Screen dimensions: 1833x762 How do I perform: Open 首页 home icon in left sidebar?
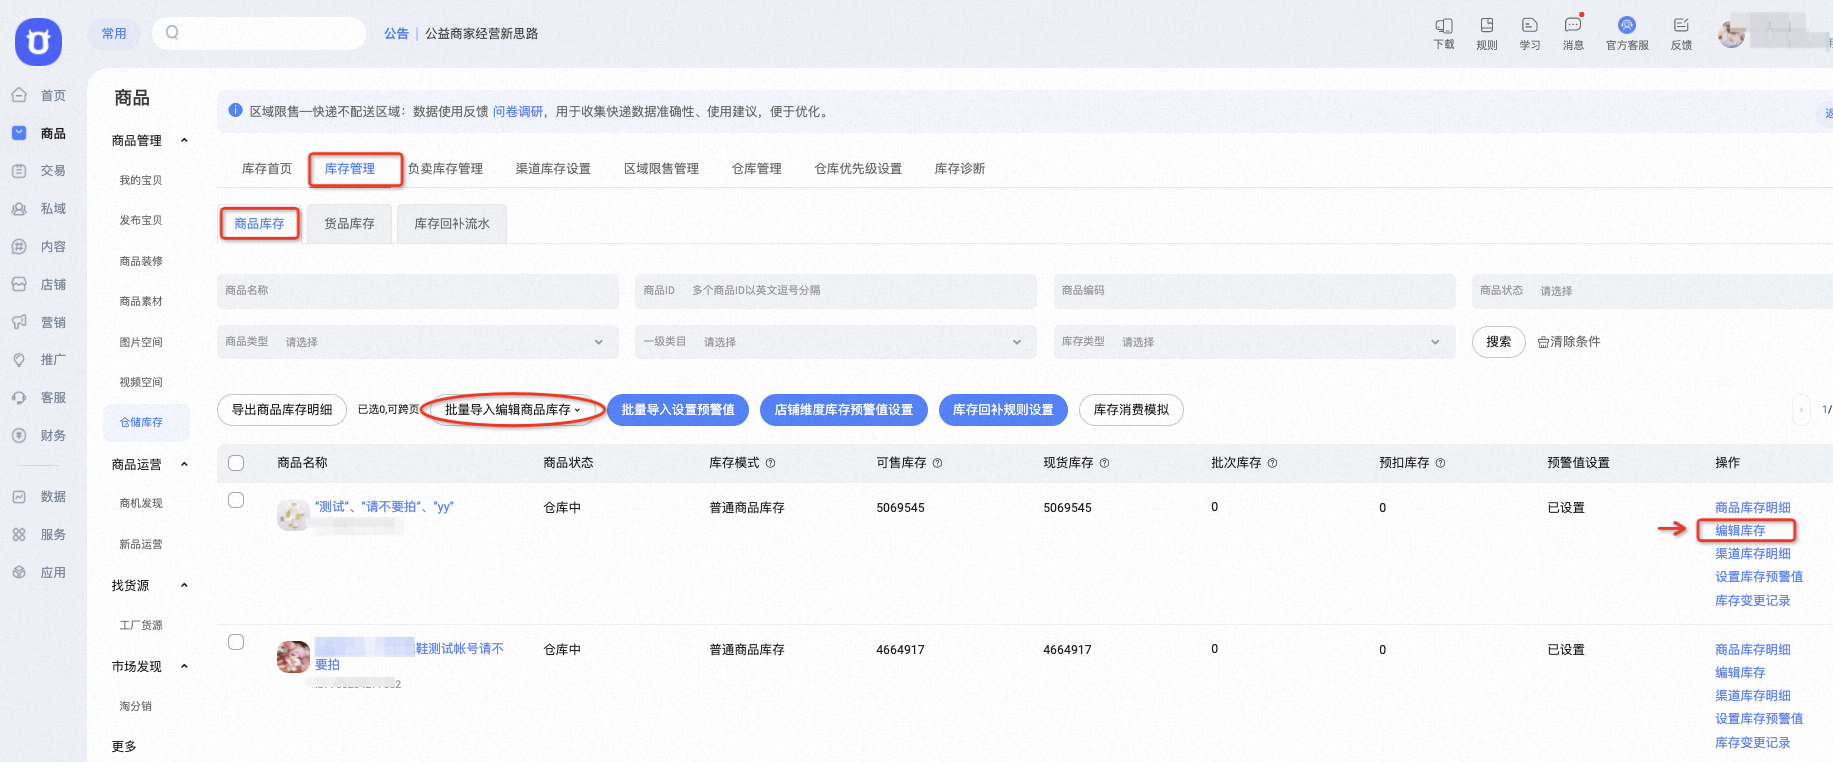19,95
